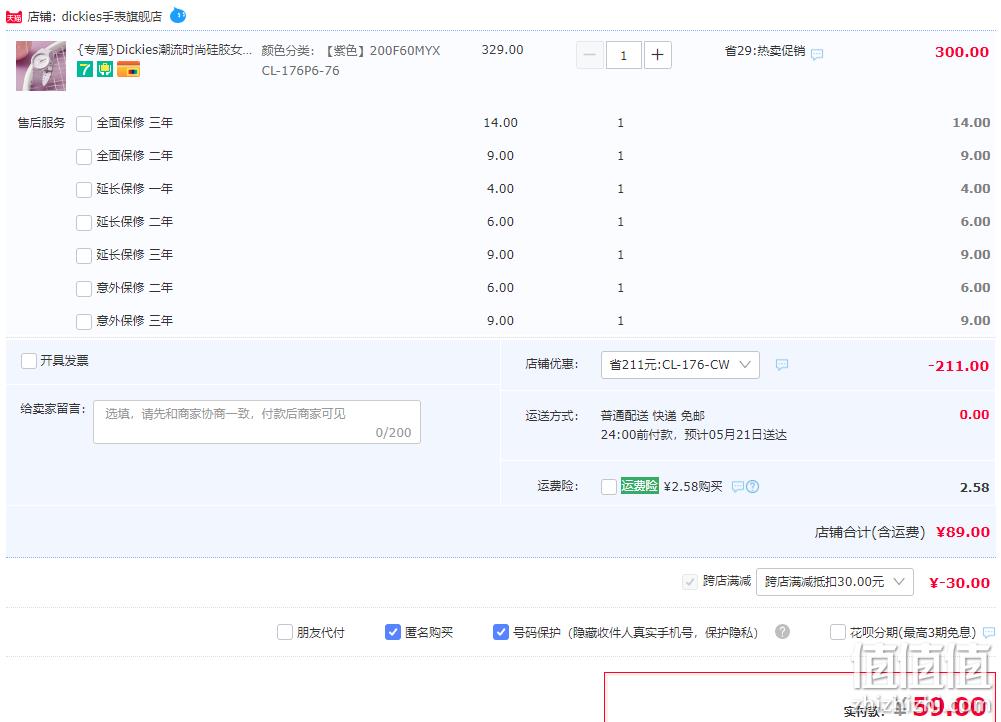
Task: Open the blue Wangwang chat icon
Action: point(178,15)
